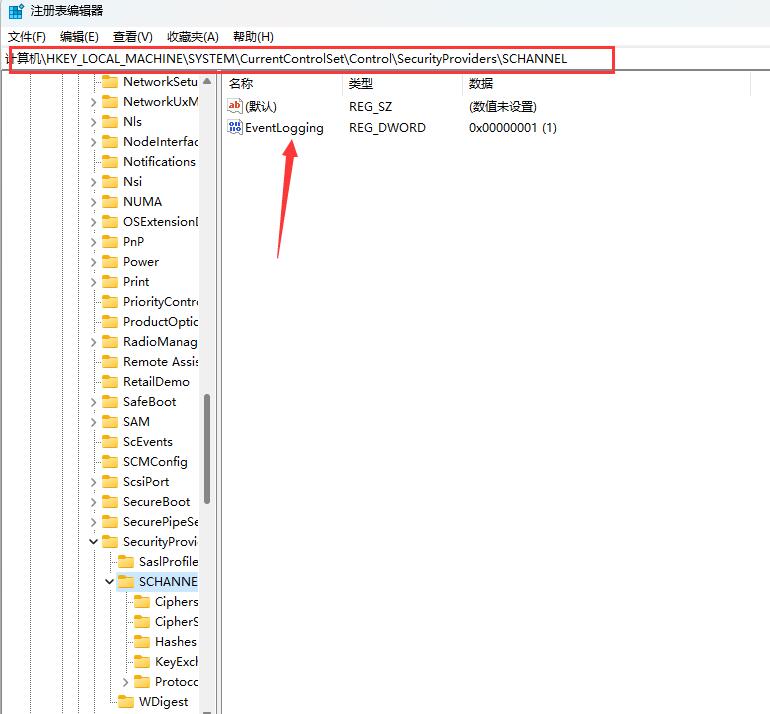Select the SCHANNEL folder icon
The height and width of the screenshot is (714, 770).
126,581
